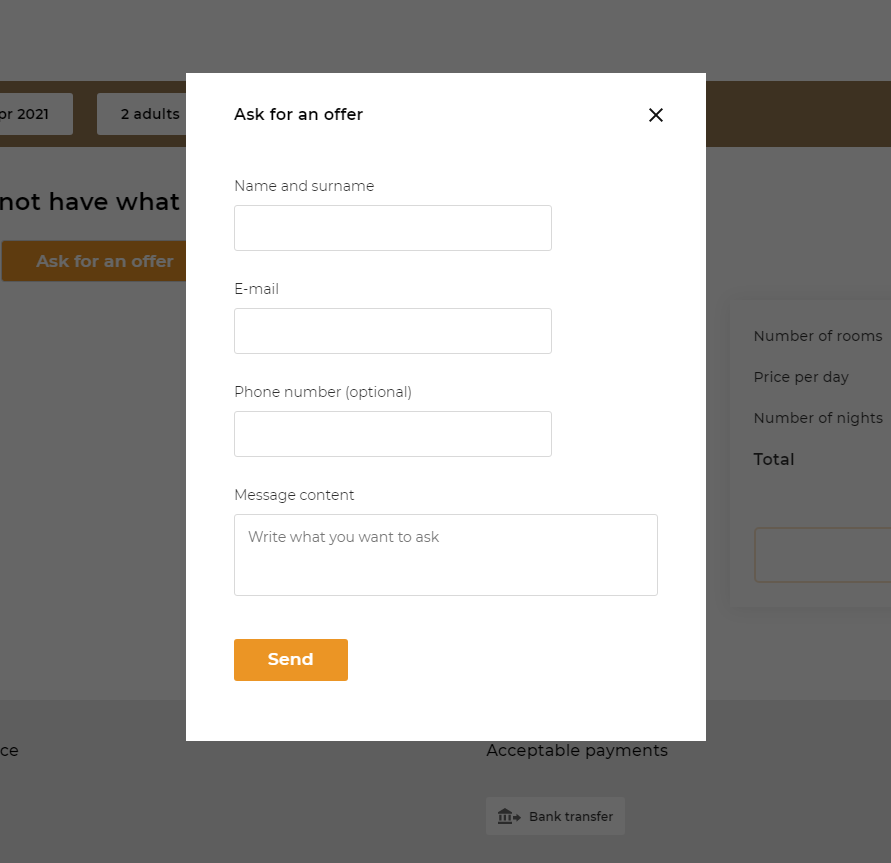Submit the form with the Send button
Viewport: 891px width, 863px height.
(291, 660)
